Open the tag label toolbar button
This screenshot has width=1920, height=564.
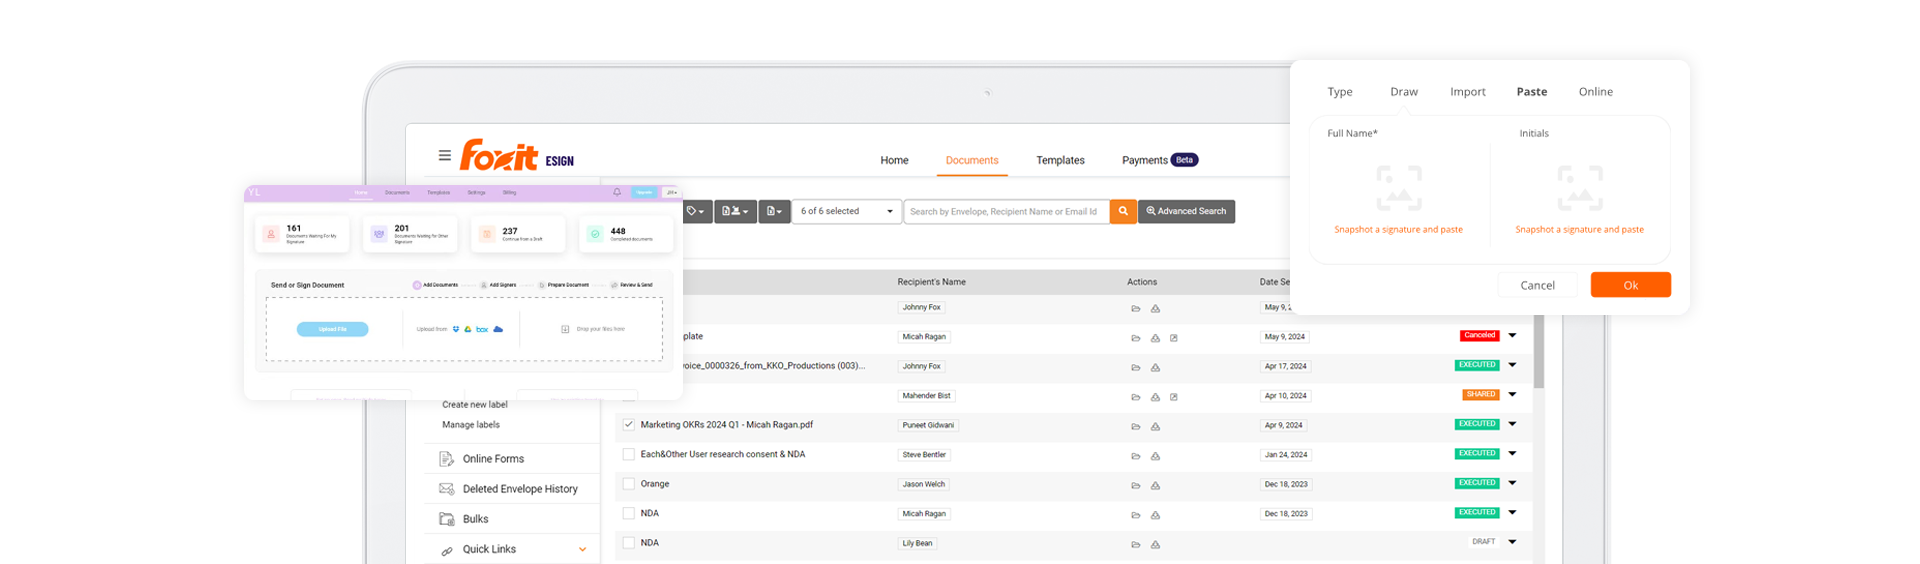click(695, 211)
